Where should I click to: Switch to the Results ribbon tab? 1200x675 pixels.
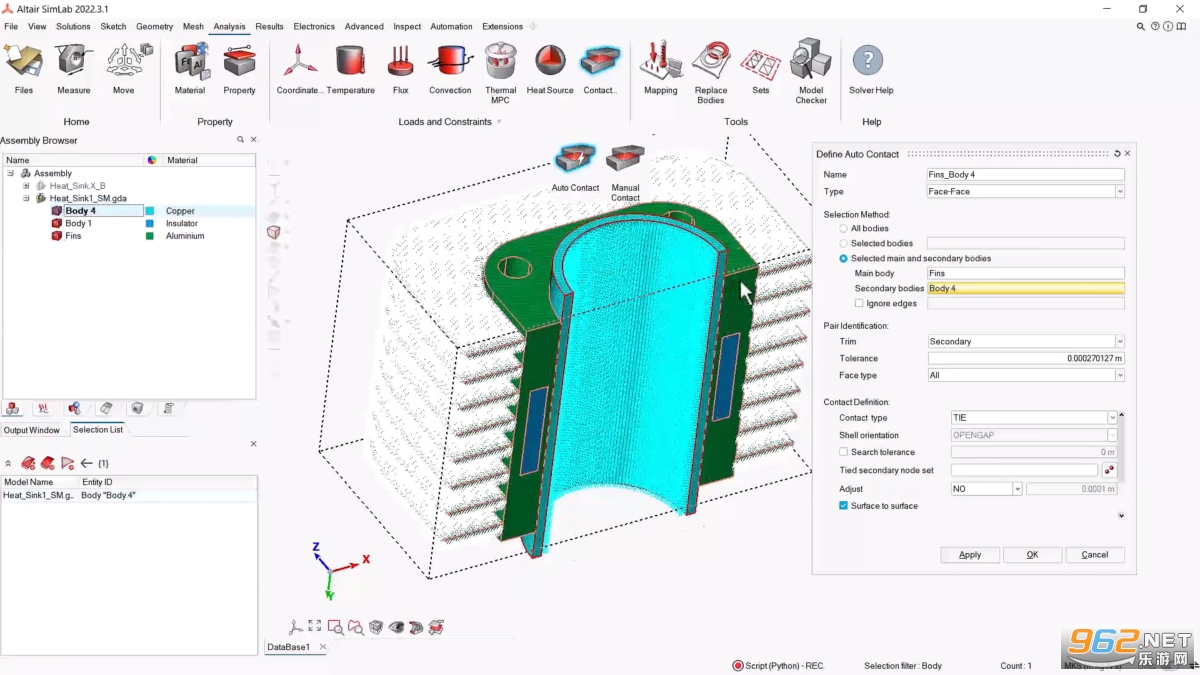coord(269,27)
